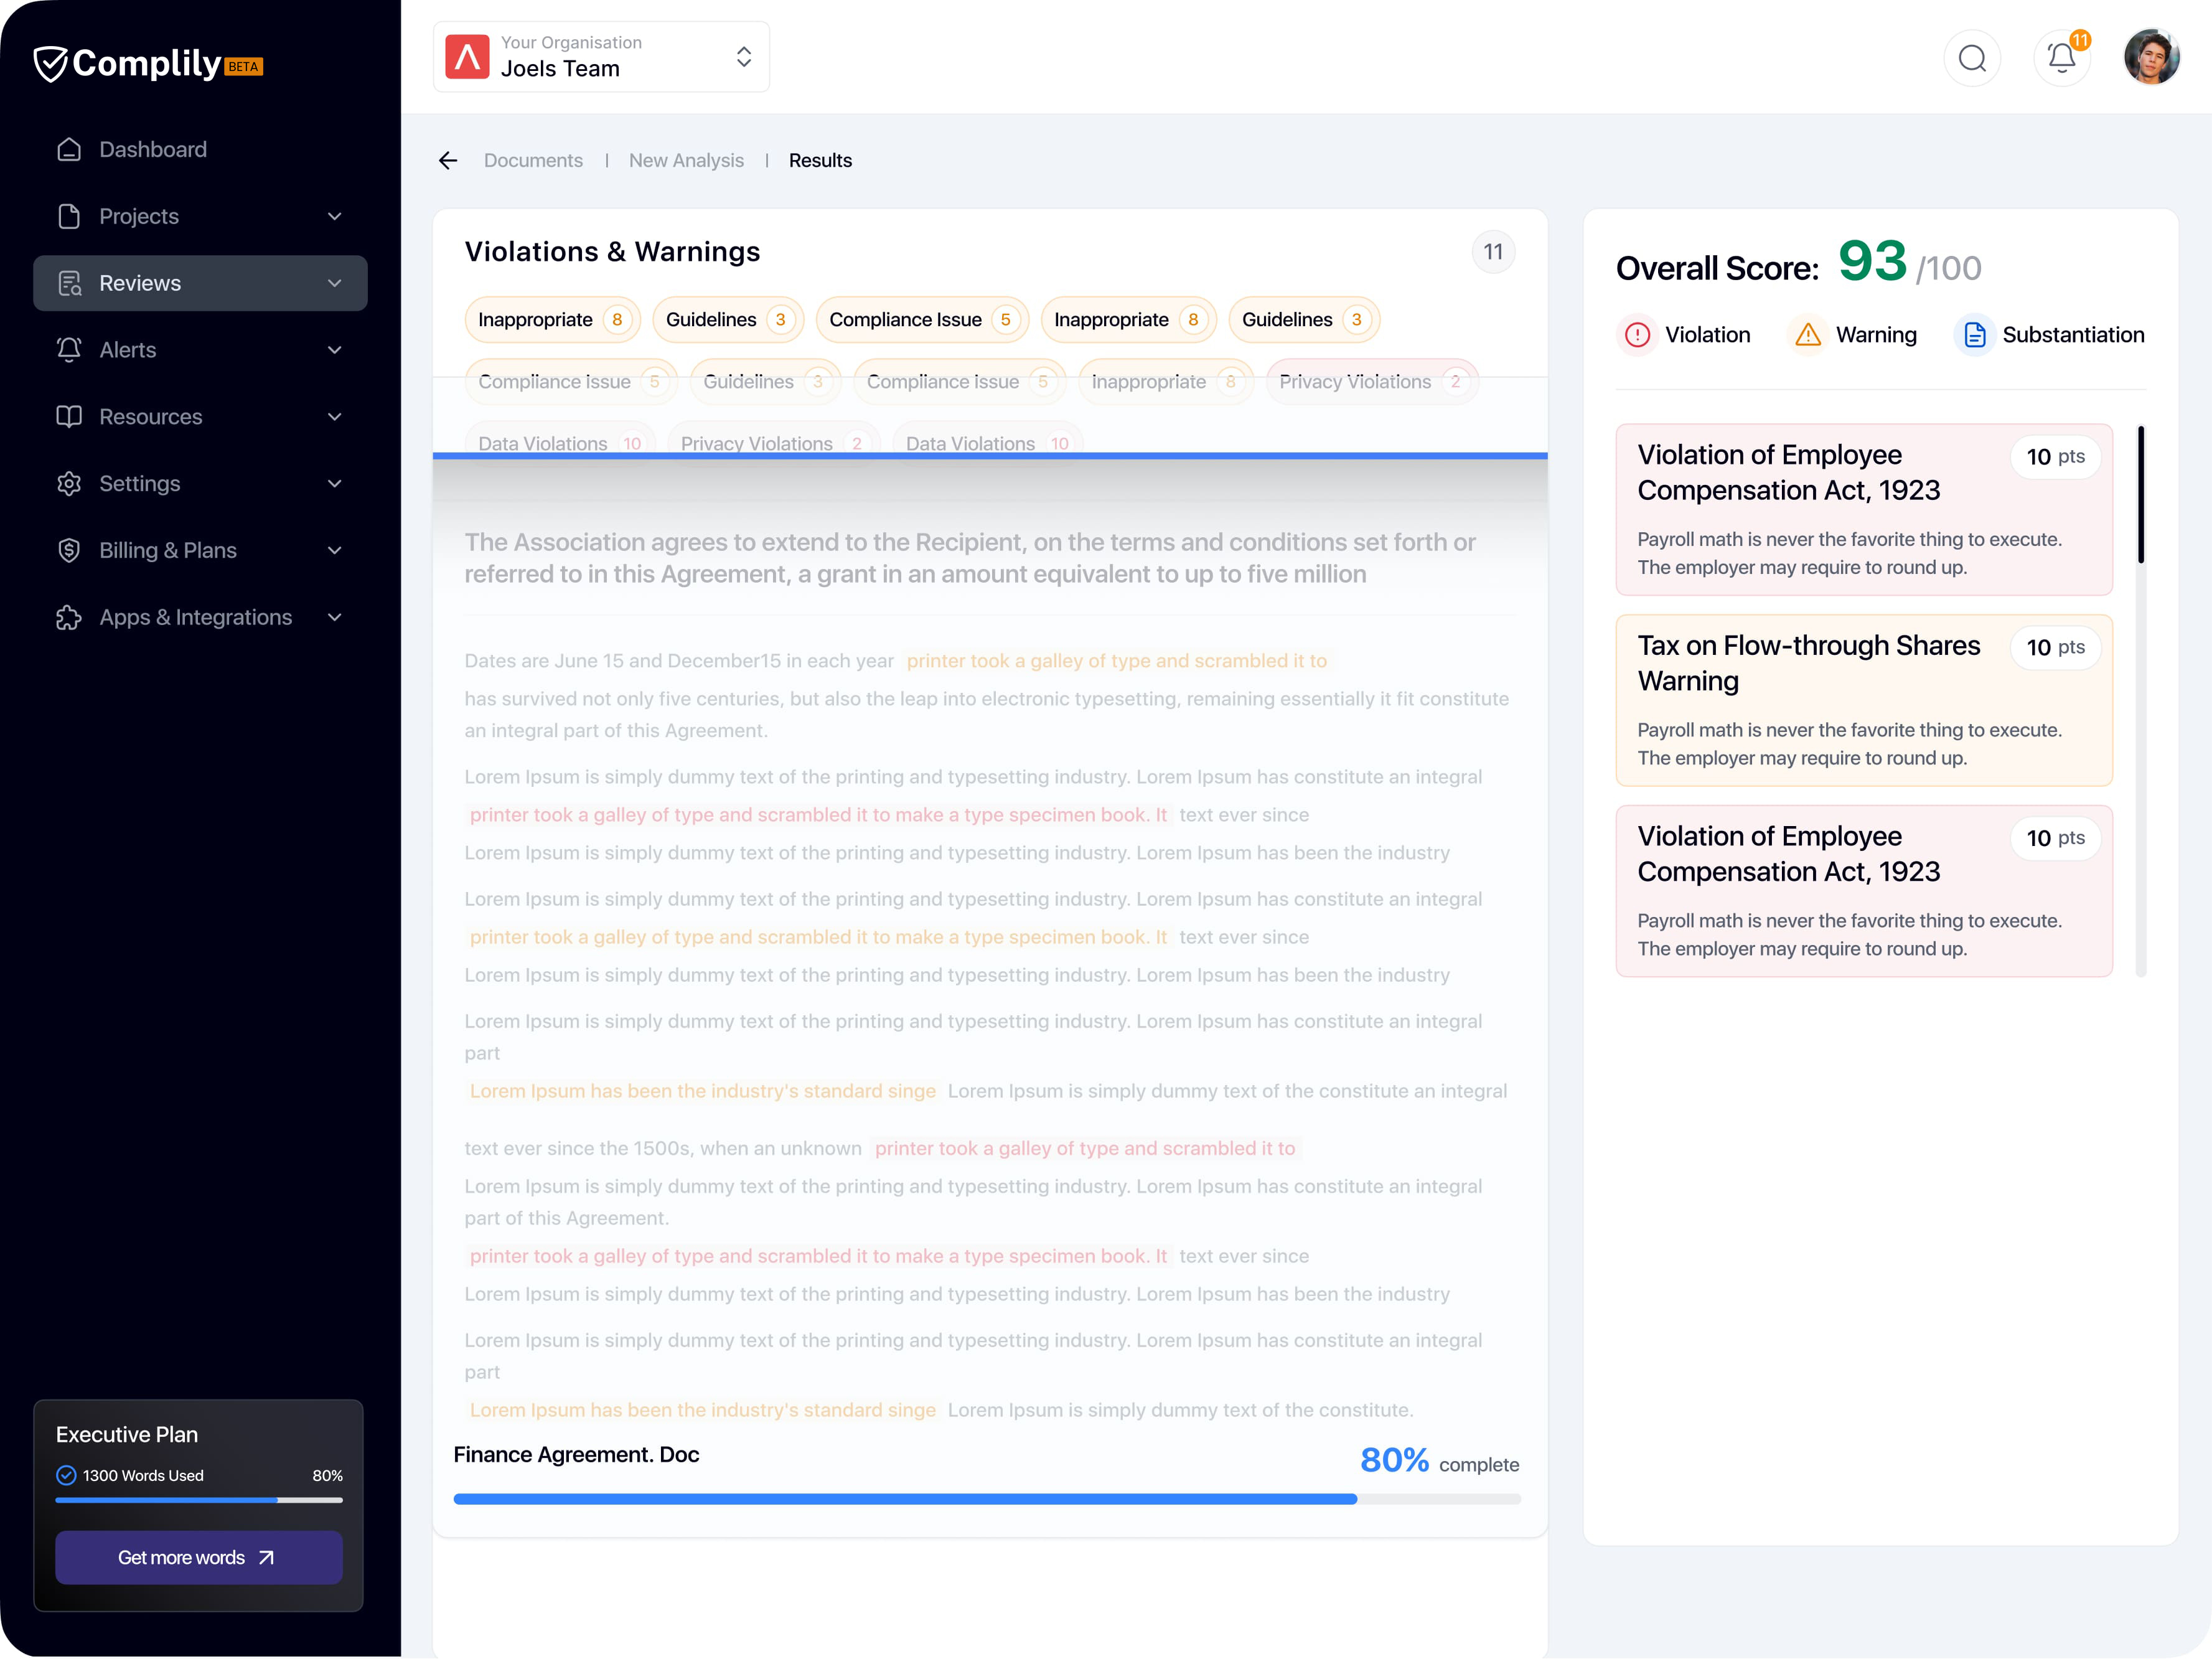This screenshot has height=1659, width=2212.
Task: Collapse the Reviews menu chevron
Action: (x=335, y=283)
